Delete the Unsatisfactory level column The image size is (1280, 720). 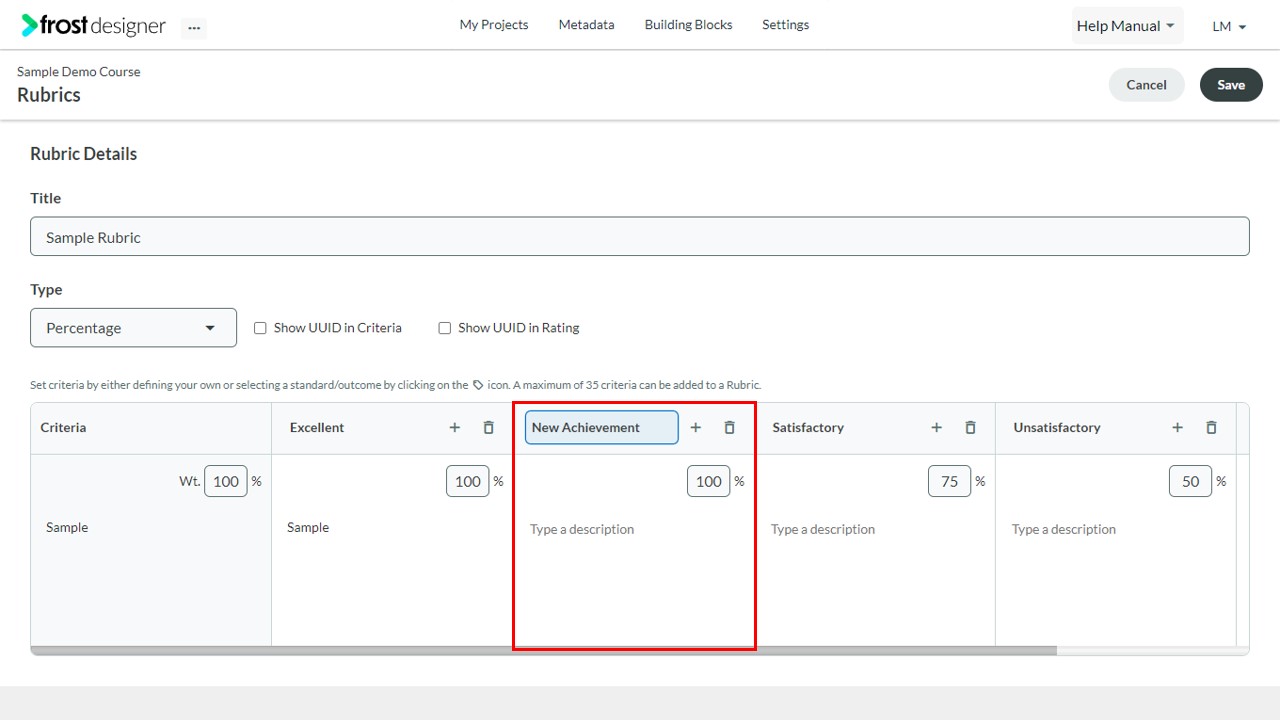point(1212,427)
